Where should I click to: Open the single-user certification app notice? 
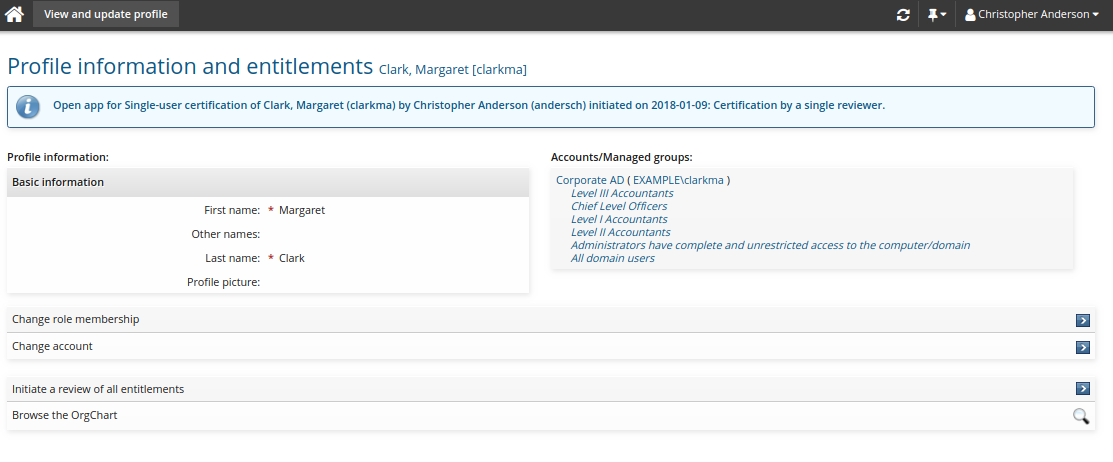[468, 105]
